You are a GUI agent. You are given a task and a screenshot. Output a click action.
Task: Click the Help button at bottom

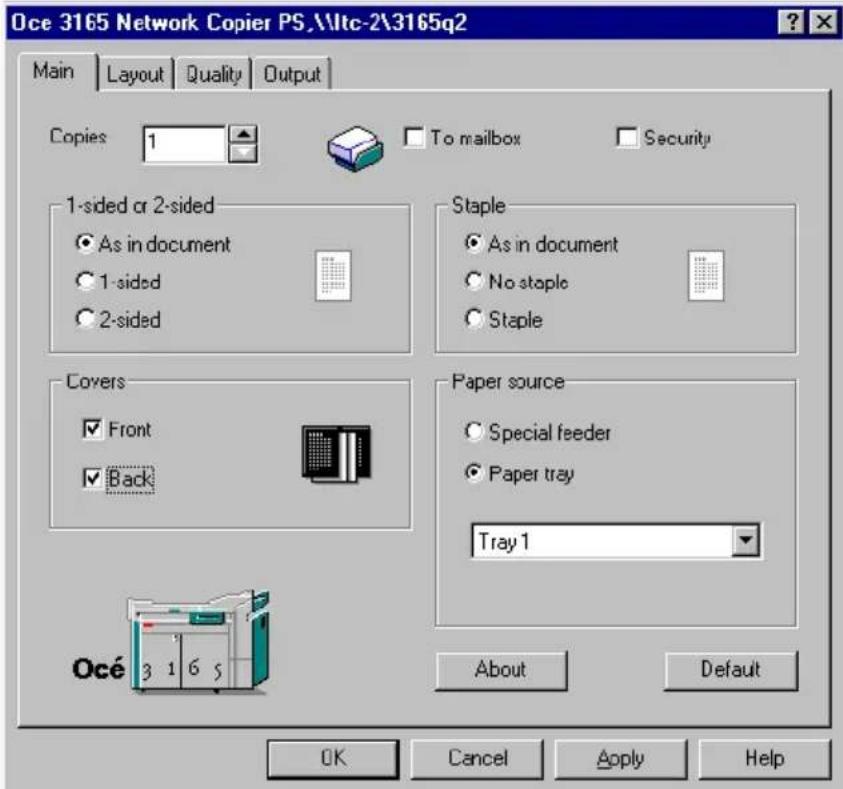pos(765,759)
